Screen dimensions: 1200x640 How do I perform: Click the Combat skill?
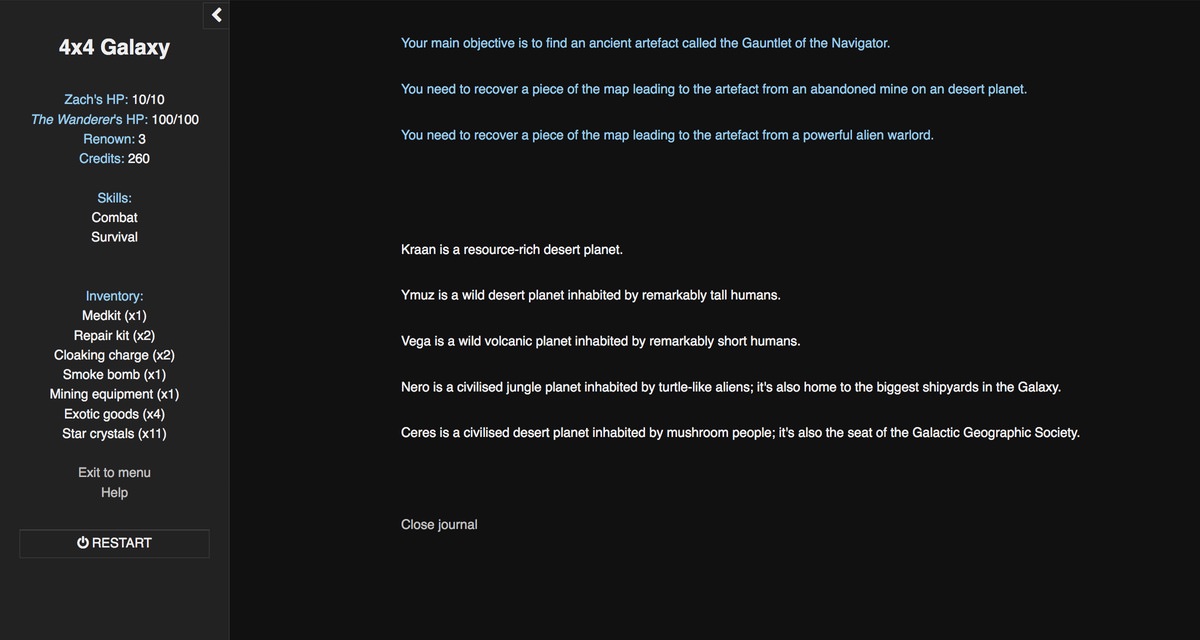114,217
